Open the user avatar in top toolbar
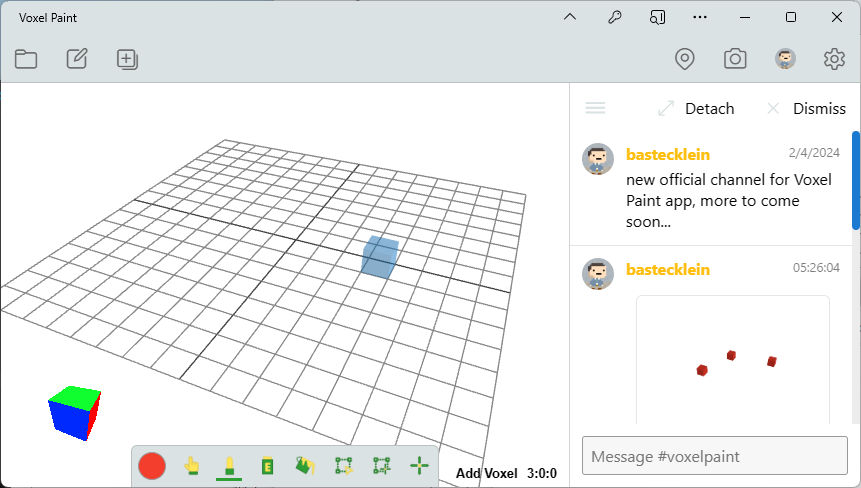 (x=785, y=58)
